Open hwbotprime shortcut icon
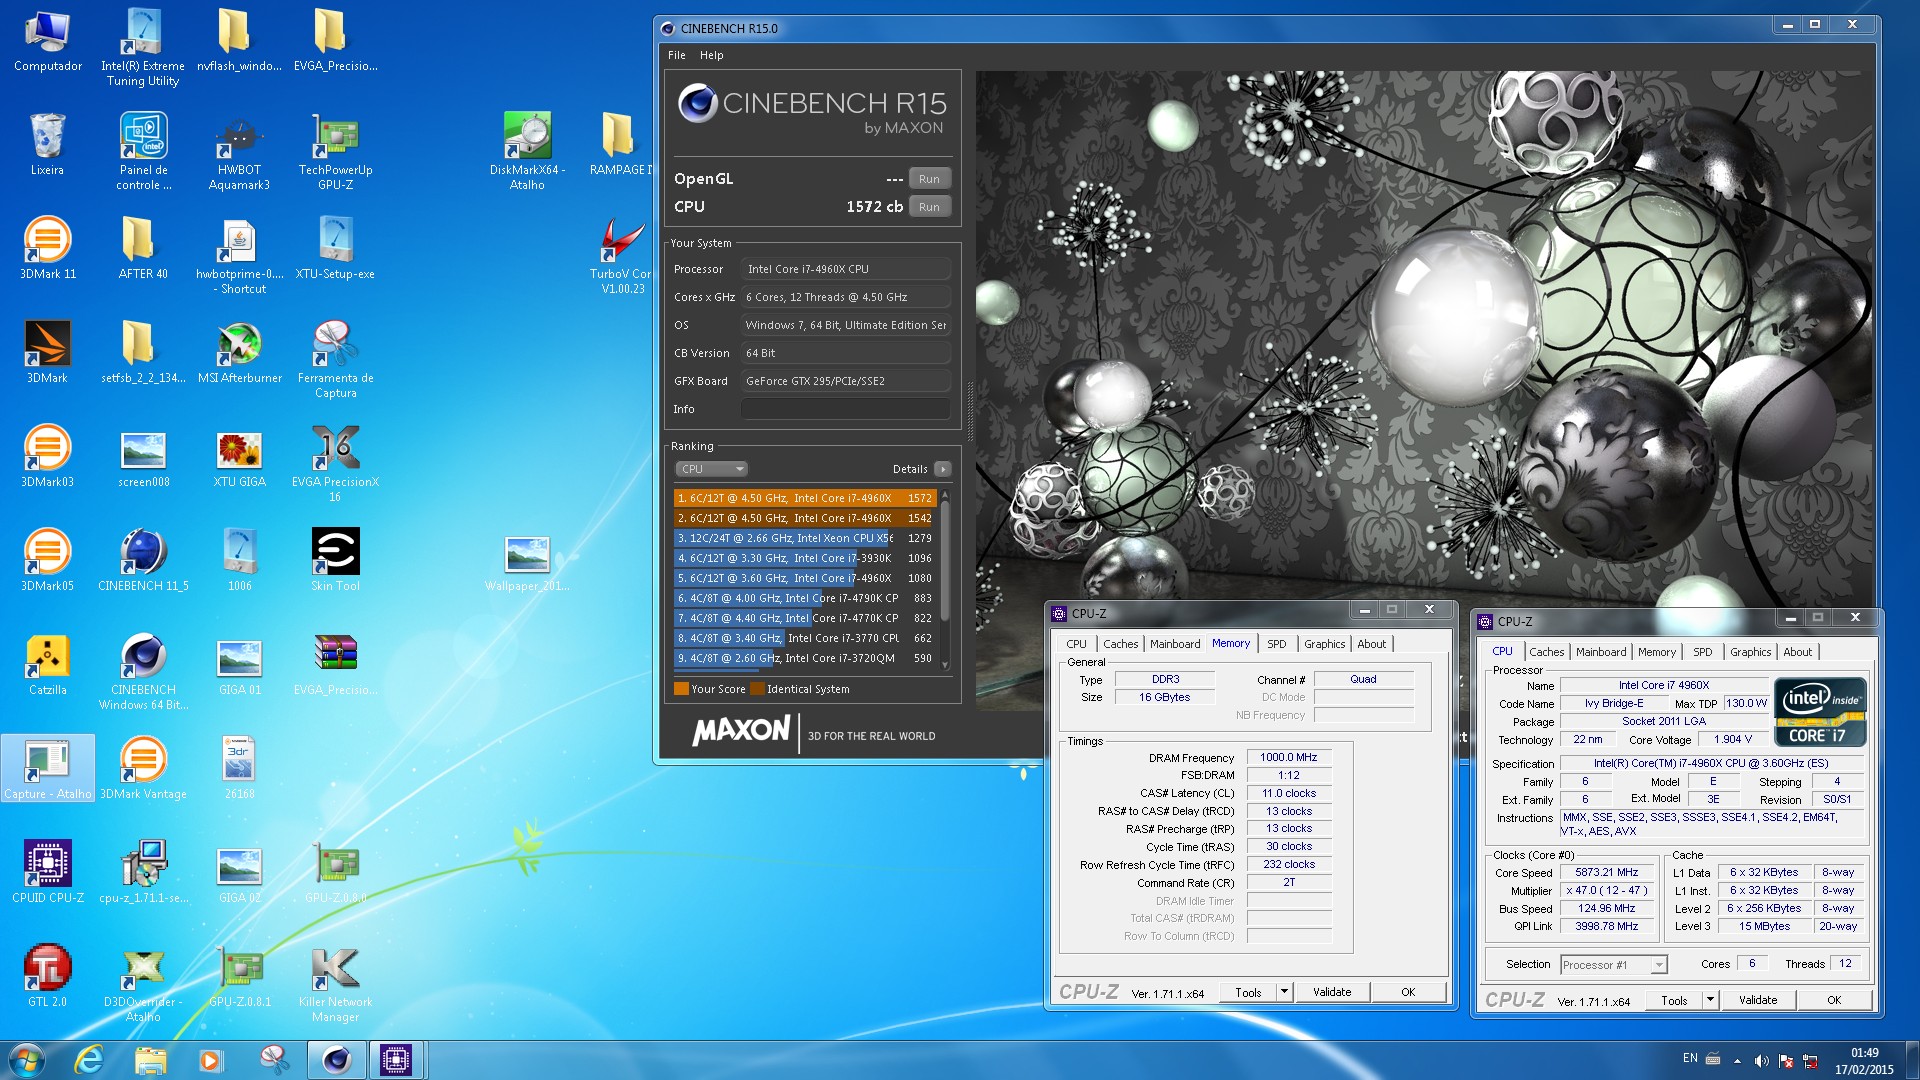The width and height of the screenshot is (1920, 1080). (239, 255)
